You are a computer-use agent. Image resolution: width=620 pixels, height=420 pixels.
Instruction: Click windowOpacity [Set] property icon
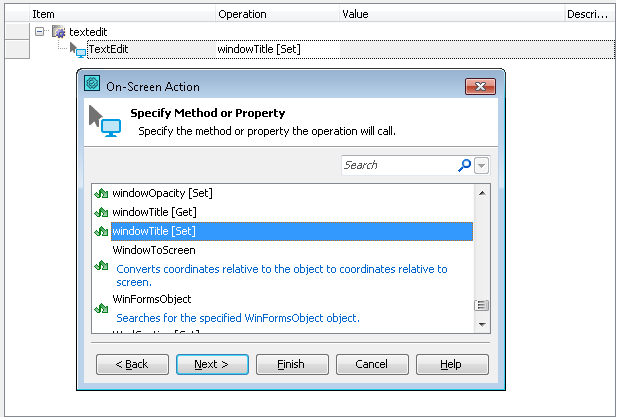[100, 192]
